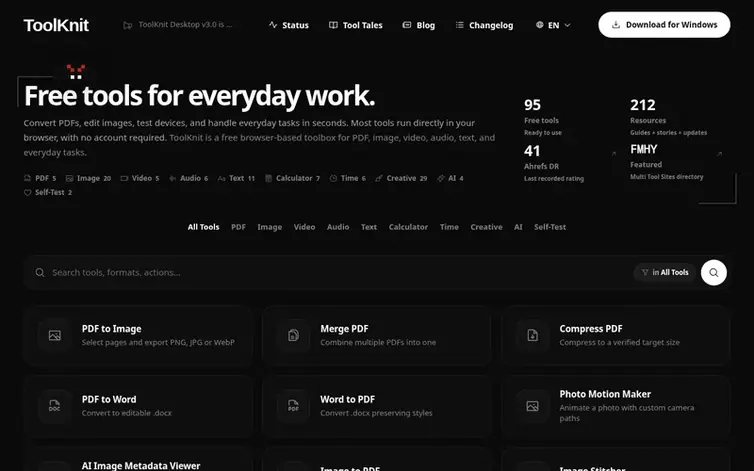Open the Photo Motion Maker tool icon
This screenshot has height=471, width=754.
pyautogui.click(x=532, y=406)
